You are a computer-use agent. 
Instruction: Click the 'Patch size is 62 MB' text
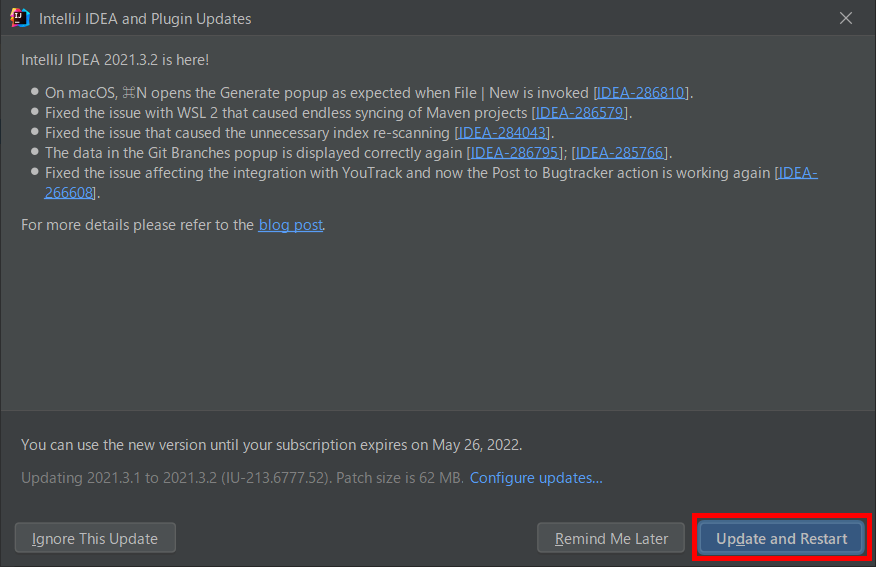tap(399, 478)
